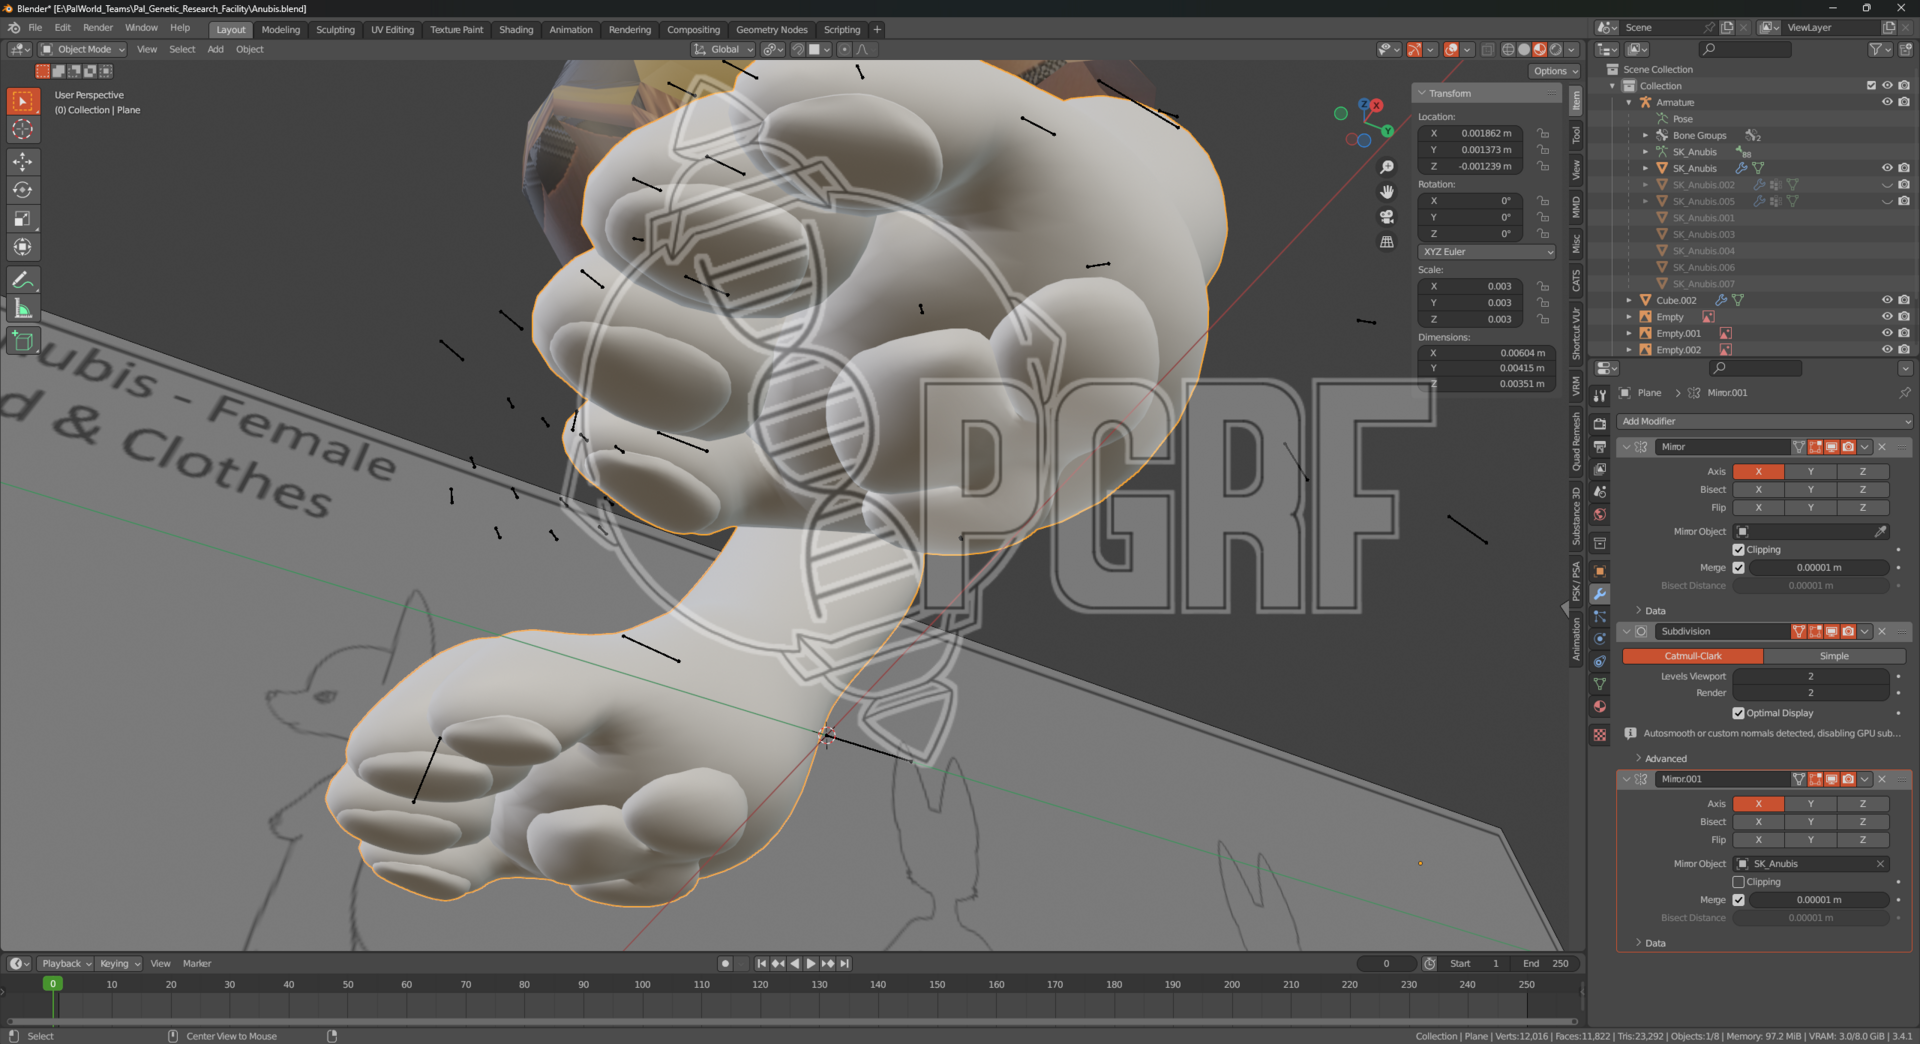Open the Tool sidebar tab
The width and height of the screenshot is (1920, 1044).
1576,135
